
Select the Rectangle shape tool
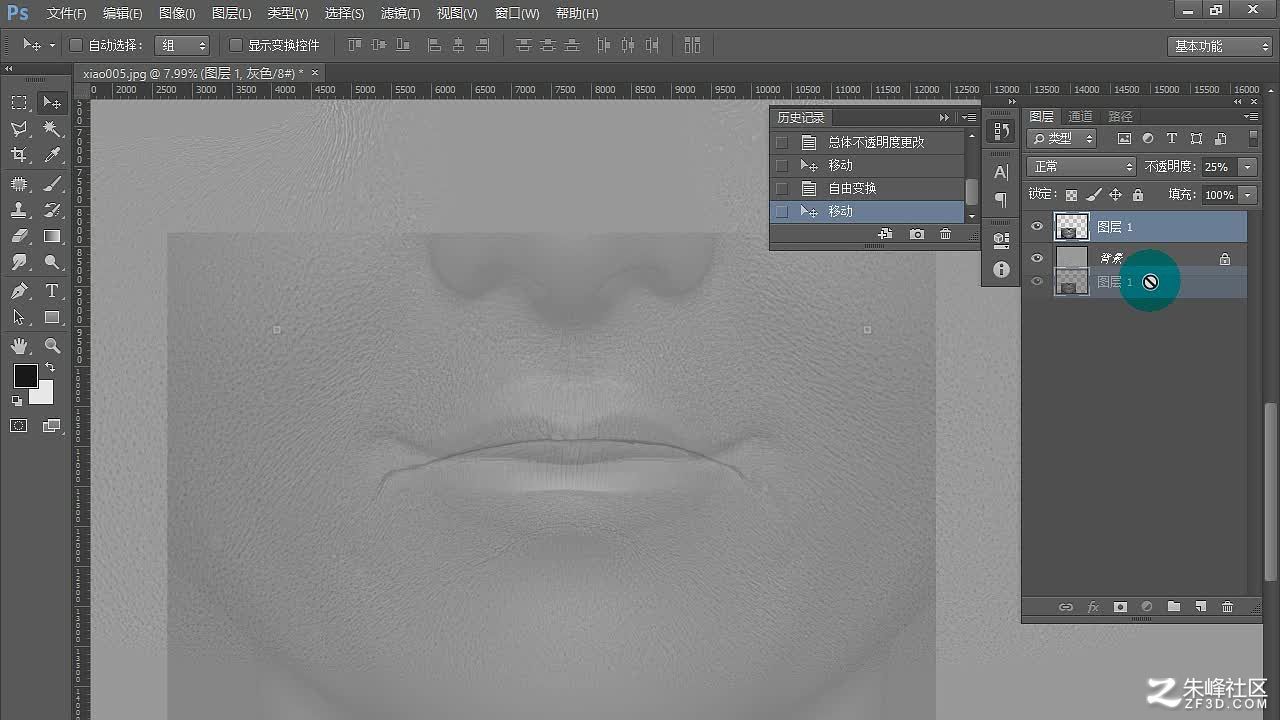pos(52,317)
